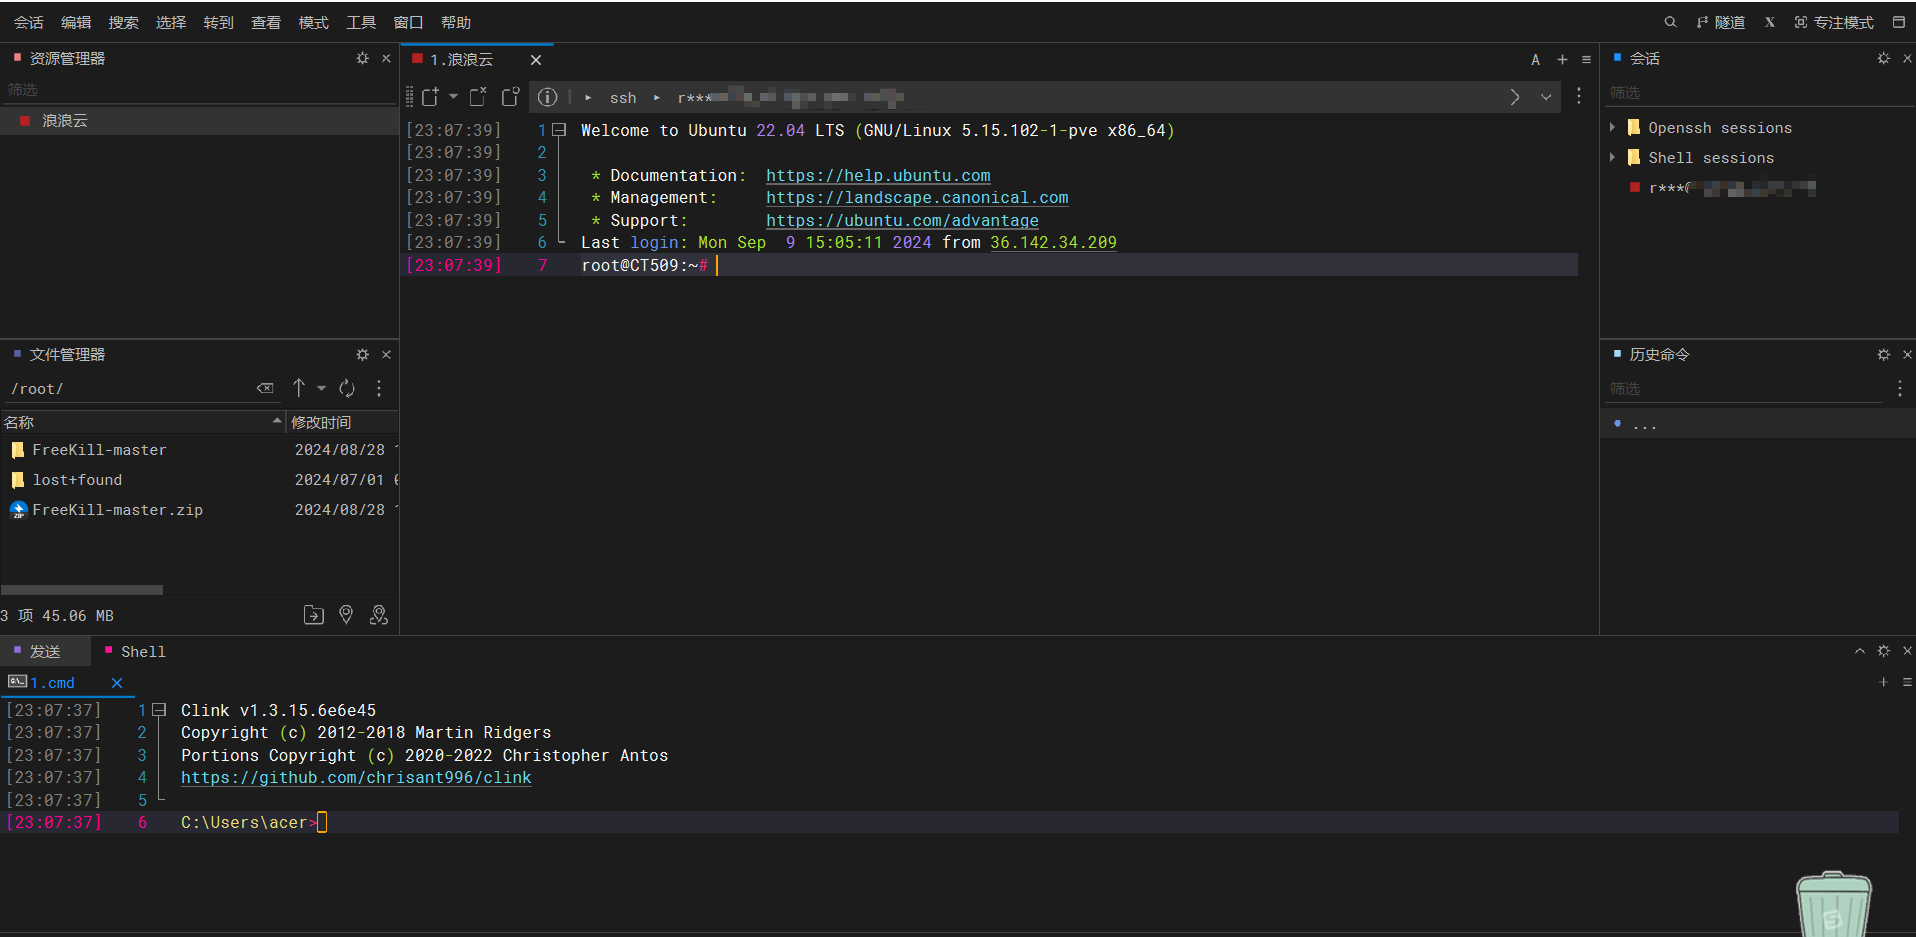Open the new session dropdown arrow

click(x=453, y=97)
